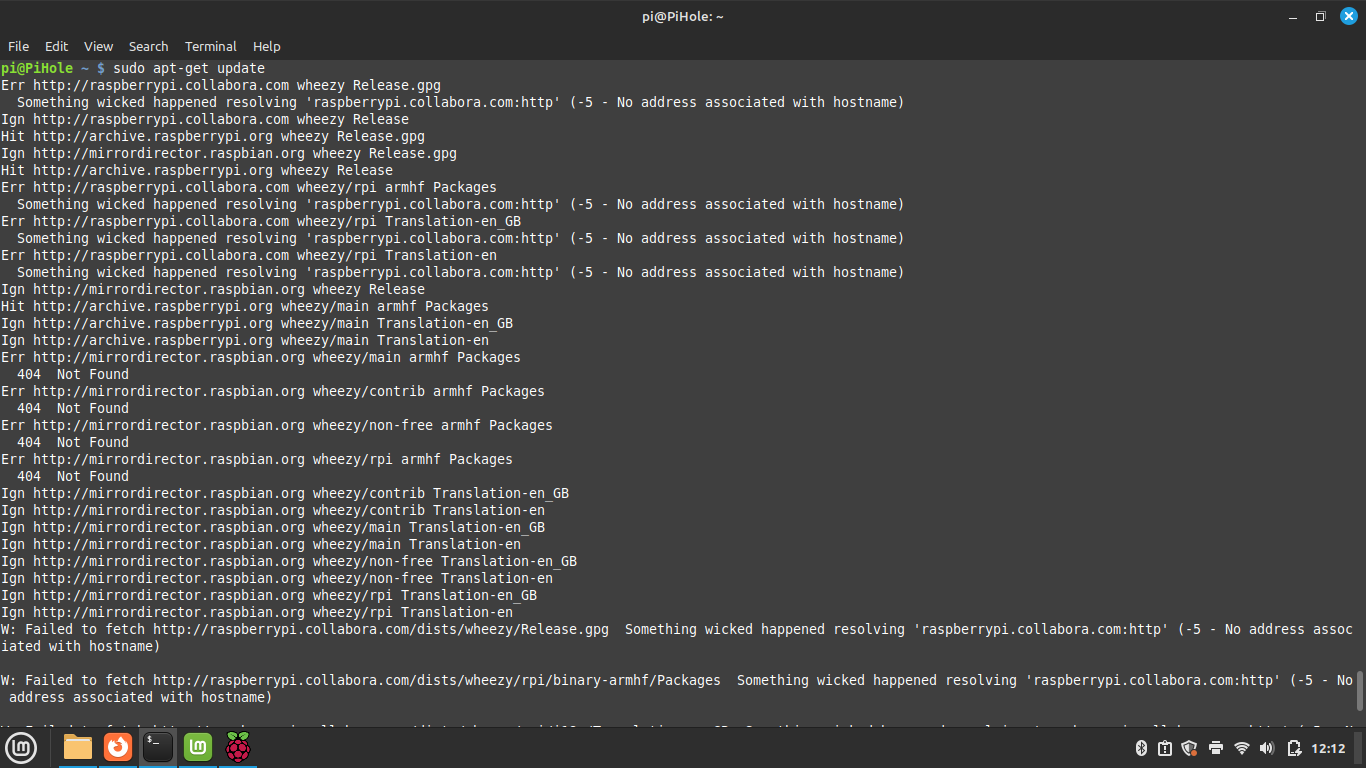
Task: Click the printer tray icon
Action: [1216, 748]
